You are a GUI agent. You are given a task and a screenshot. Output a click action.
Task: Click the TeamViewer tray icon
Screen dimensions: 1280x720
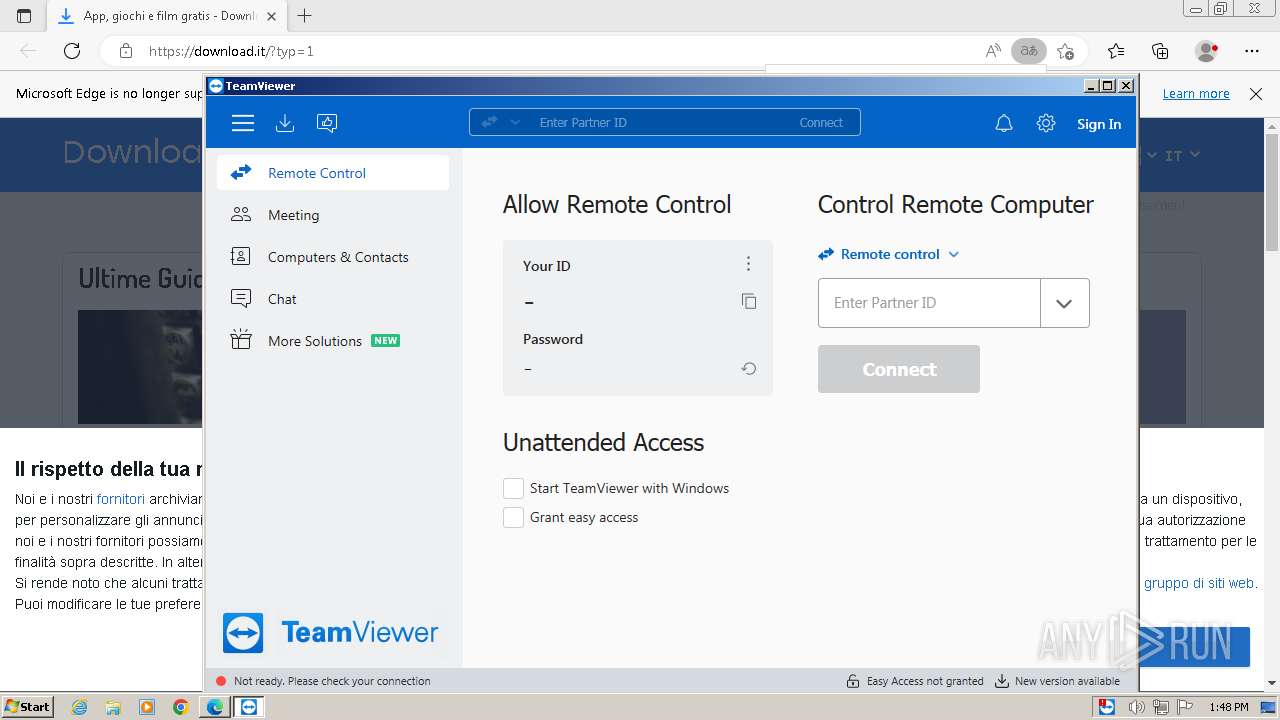[x=1106, y=707]
